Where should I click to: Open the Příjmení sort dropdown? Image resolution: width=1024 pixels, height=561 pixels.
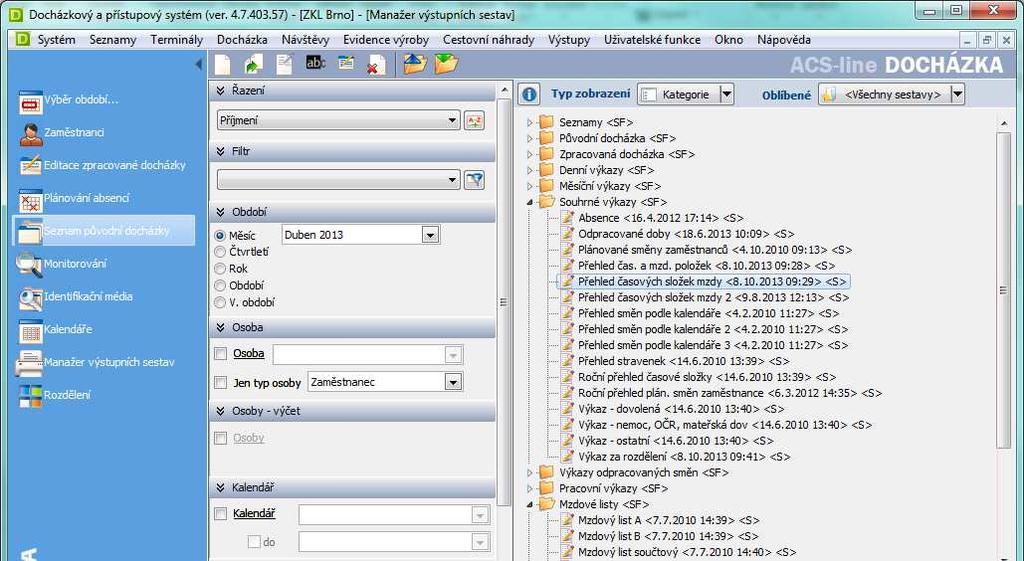pos(453,121)
